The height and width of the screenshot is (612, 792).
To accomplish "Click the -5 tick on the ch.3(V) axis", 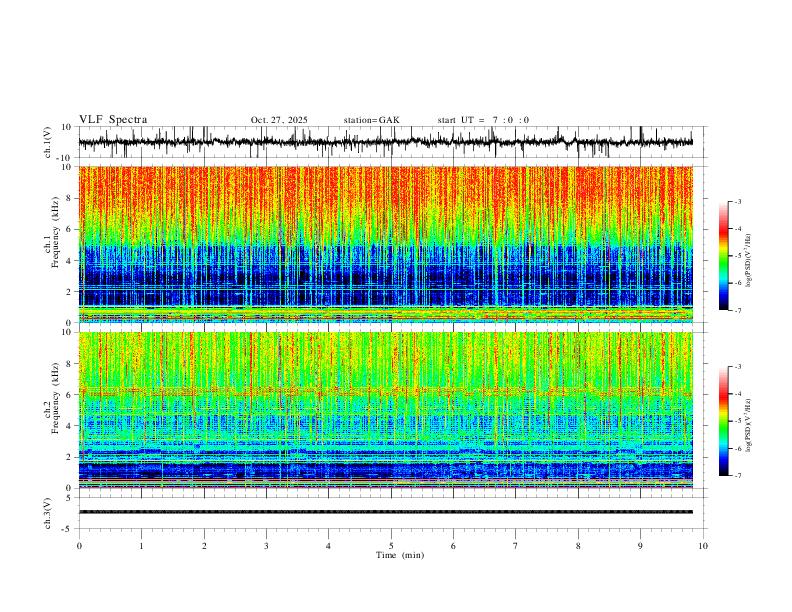I will (68, 529).
